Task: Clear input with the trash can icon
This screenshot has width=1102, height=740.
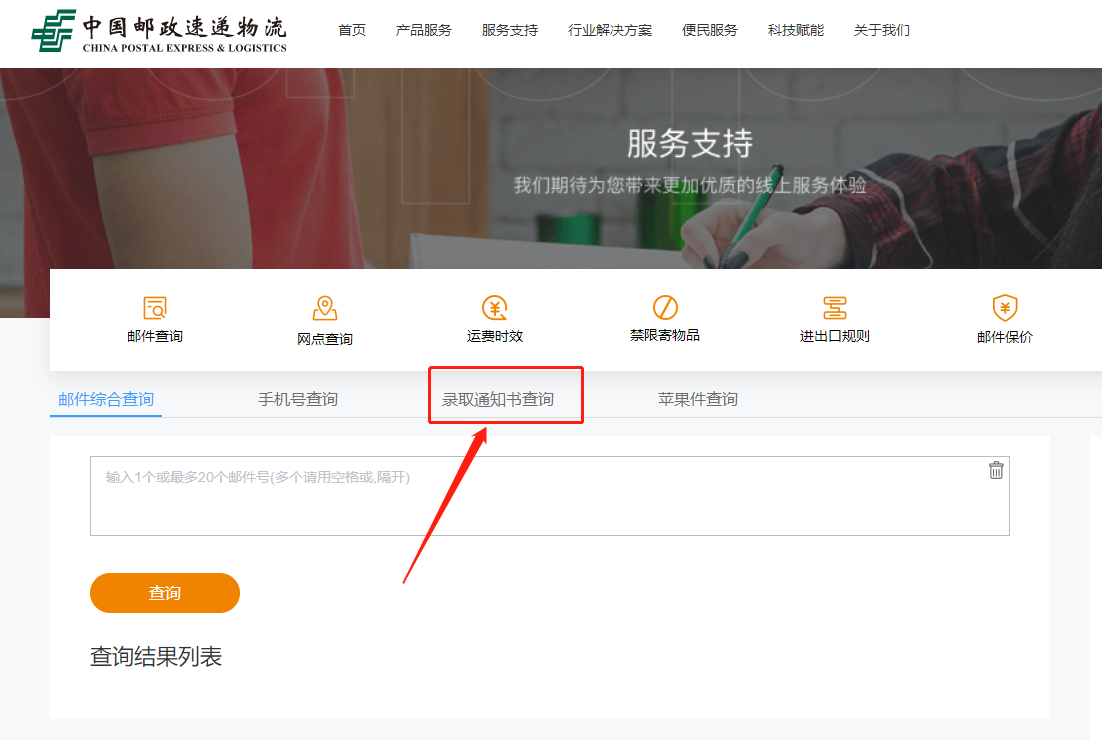Action: (x=996, y=470)
